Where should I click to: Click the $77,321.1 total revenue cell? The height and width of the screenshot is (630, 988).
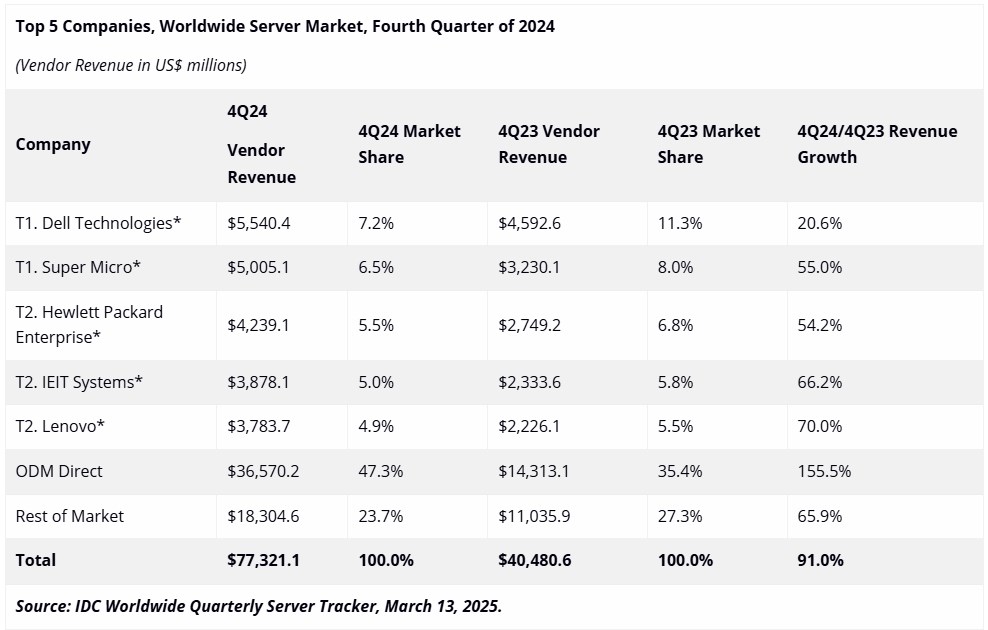263,560
